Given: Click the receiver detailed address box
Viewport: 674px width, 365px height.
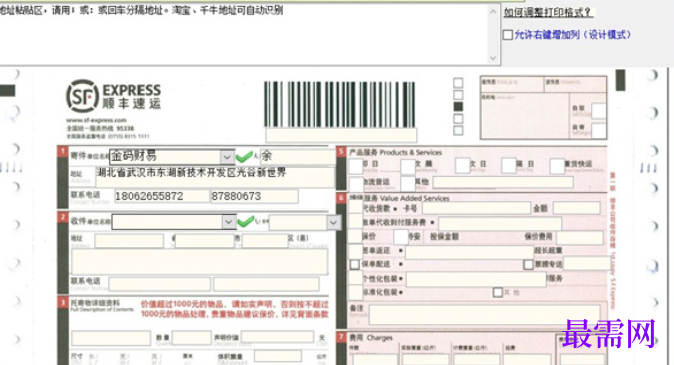Looking at the screenshot, I should click(x=199, y=262).
